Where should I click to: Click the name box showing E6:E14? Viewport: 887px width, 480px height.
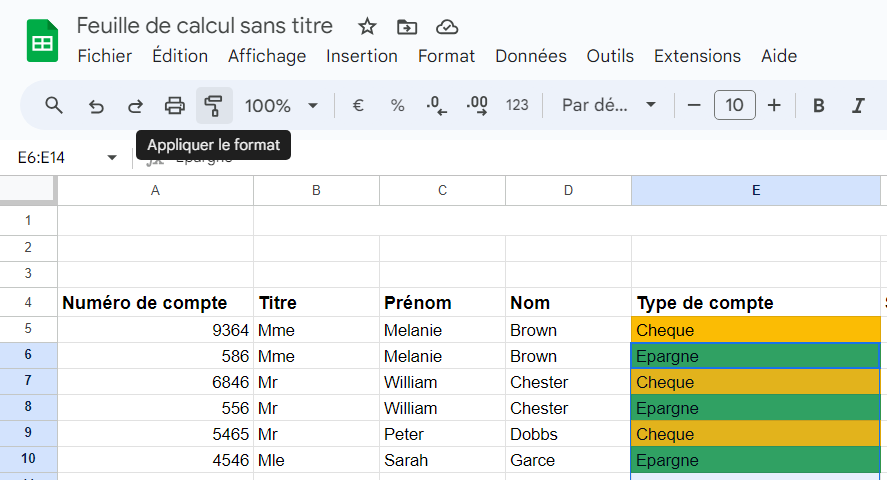coord(41,158)
